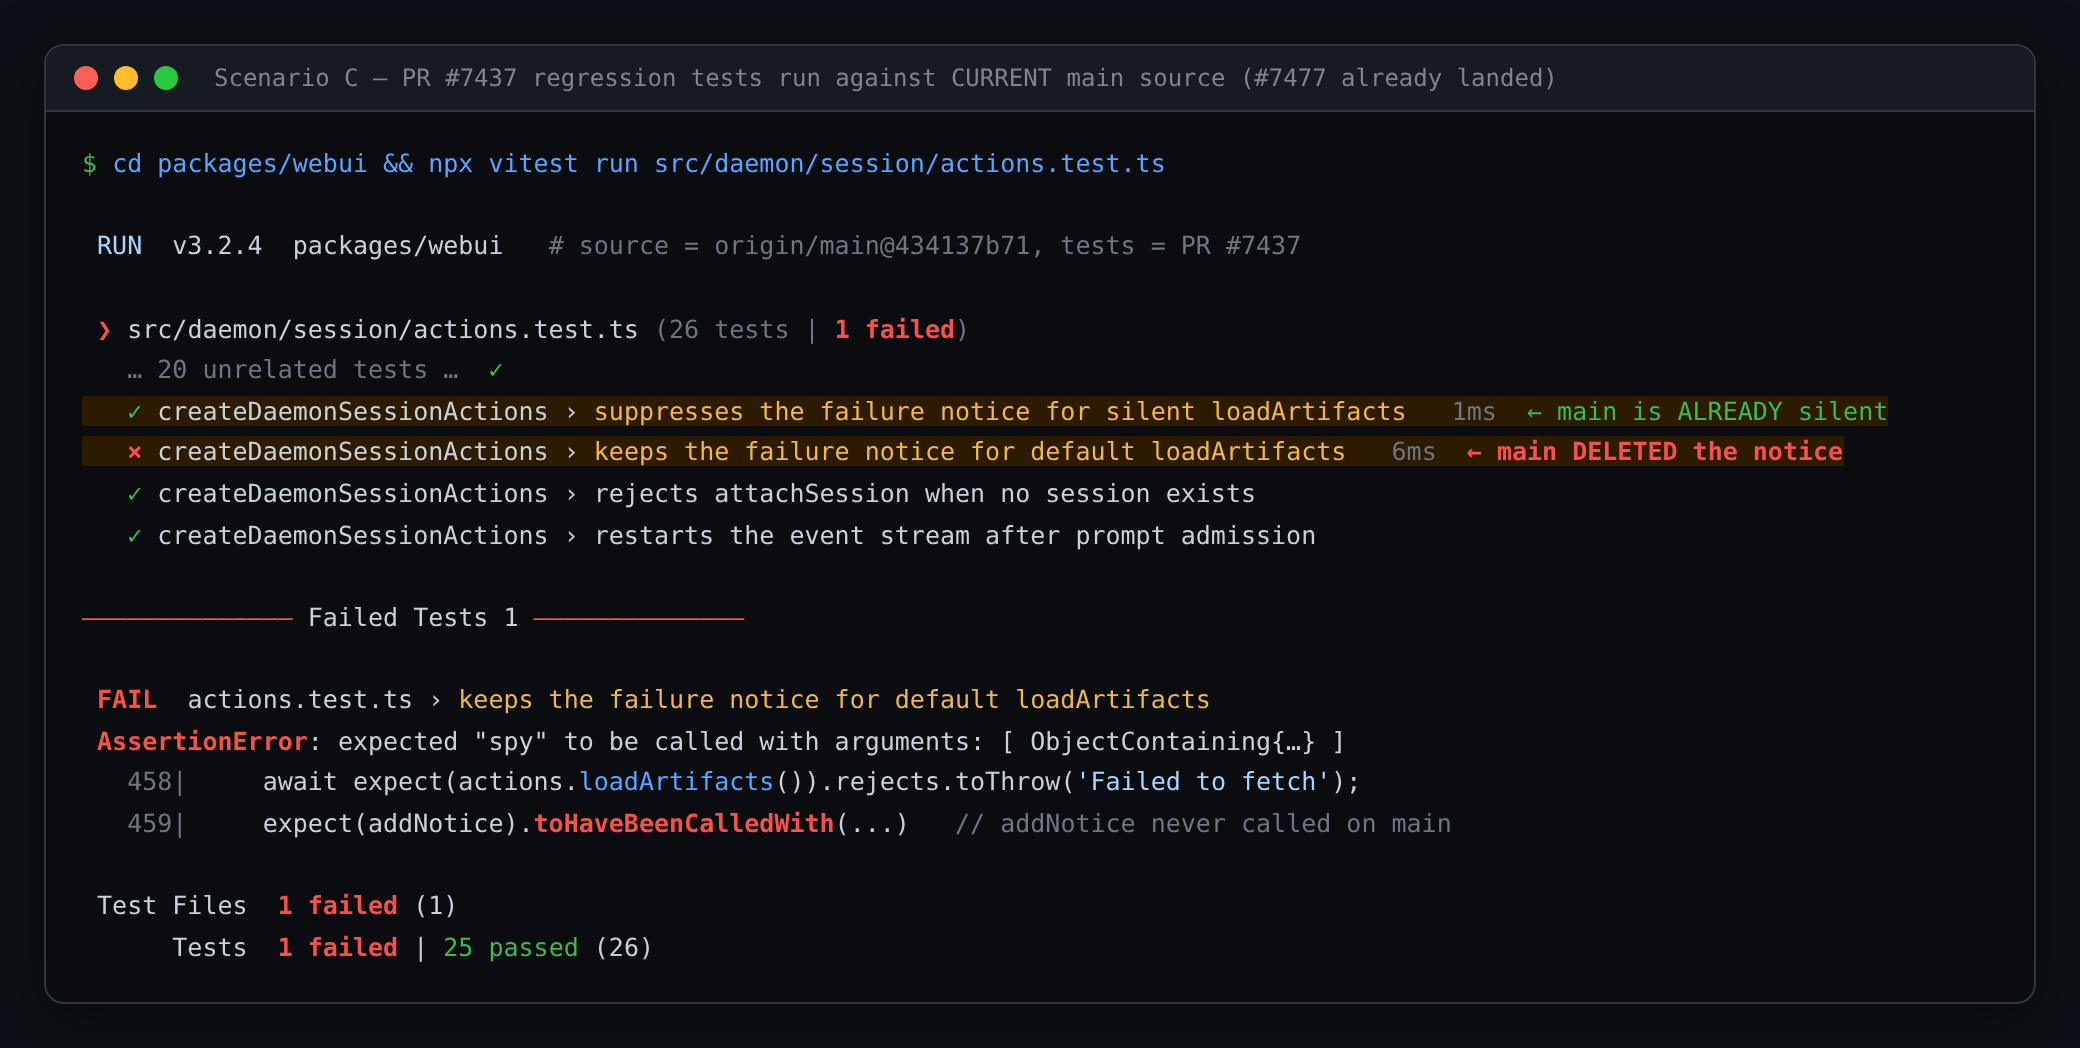Click the path 'src/daemon/session/actions.test.ts' in command line

click(x=910, y=164)
